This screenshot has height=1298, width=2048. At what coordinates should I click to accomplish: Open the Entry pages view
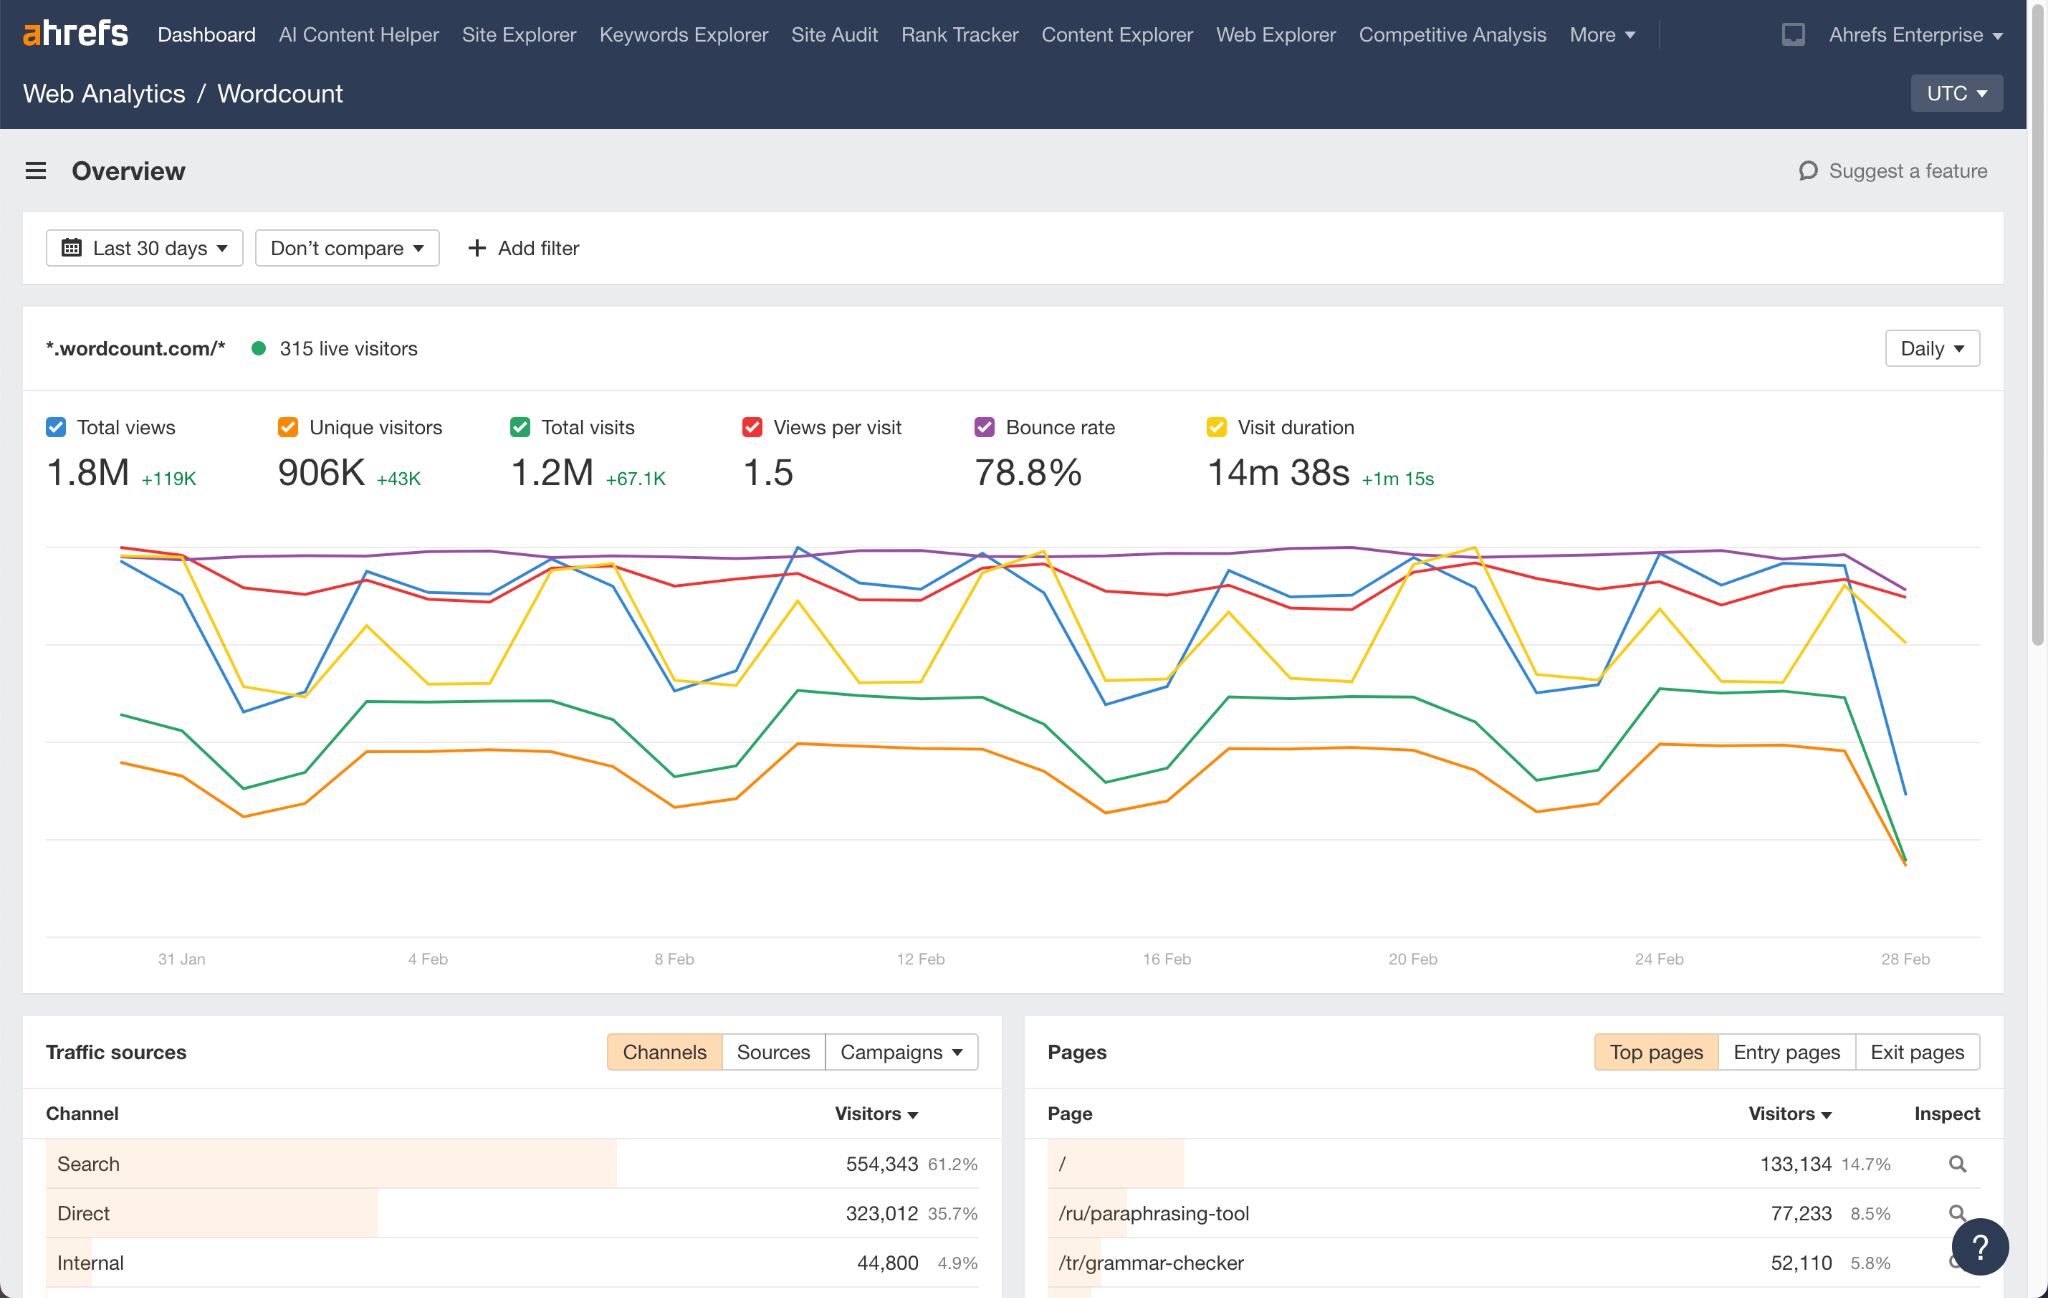point(1786,1052)
